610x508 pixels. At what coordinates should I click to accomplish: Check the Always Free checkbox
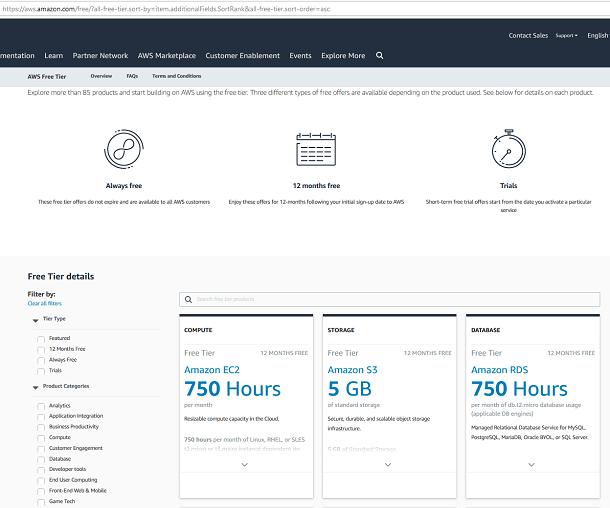tap(41, 361)
